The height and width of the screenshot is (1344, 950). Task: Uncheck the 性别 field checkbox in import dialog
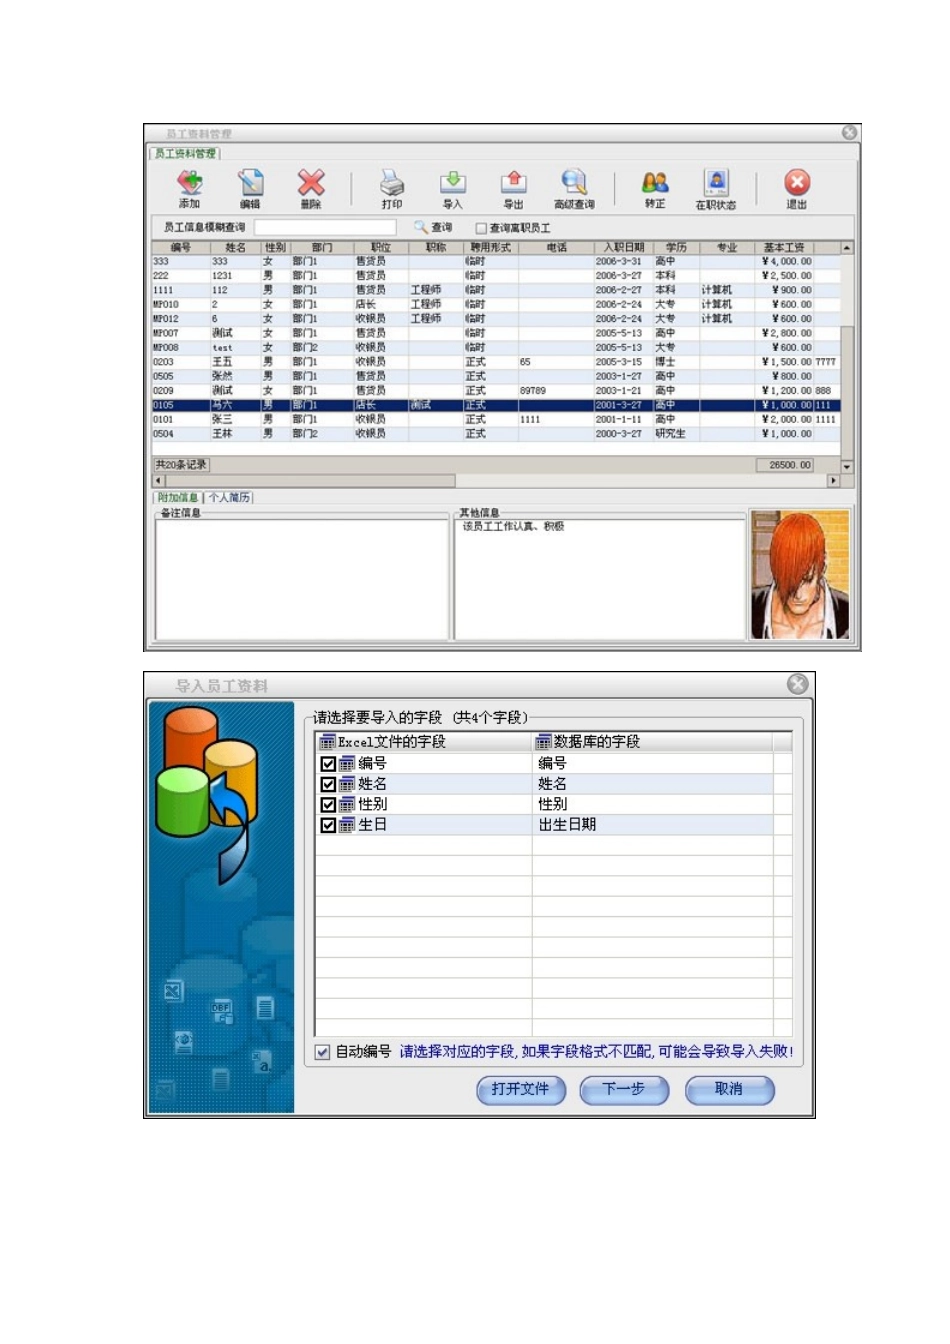(x=328, y=804)
